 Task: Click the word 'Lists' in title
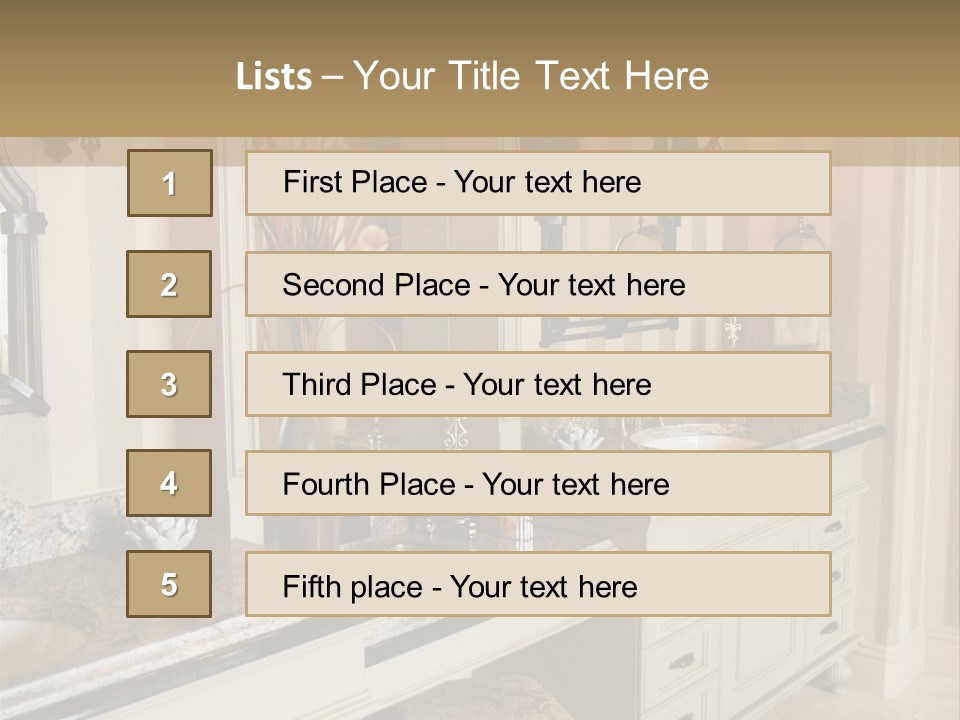[x=274, y=77]
